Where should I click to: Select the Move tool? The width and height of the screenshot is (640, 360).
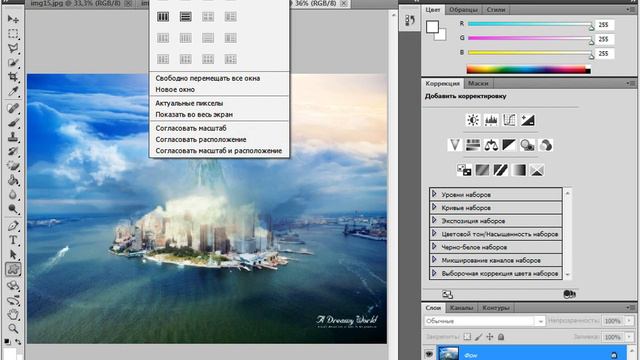[13, 19]
